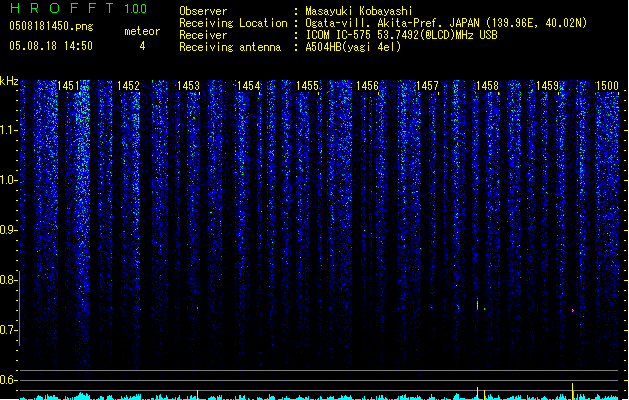
Task: Click the 1455 time marker
Action: [x=308, y=86]
